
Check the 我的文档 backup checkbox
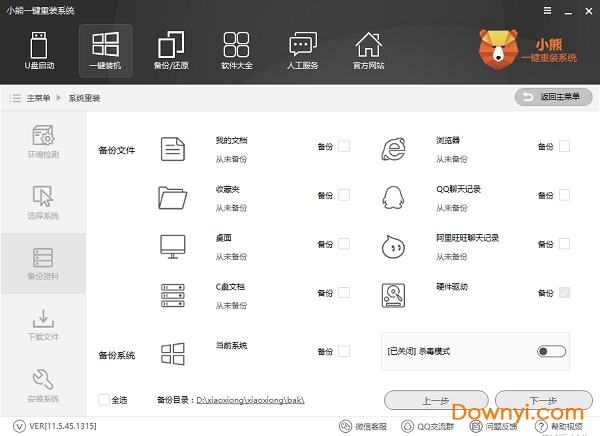click(x=344, y=147)
